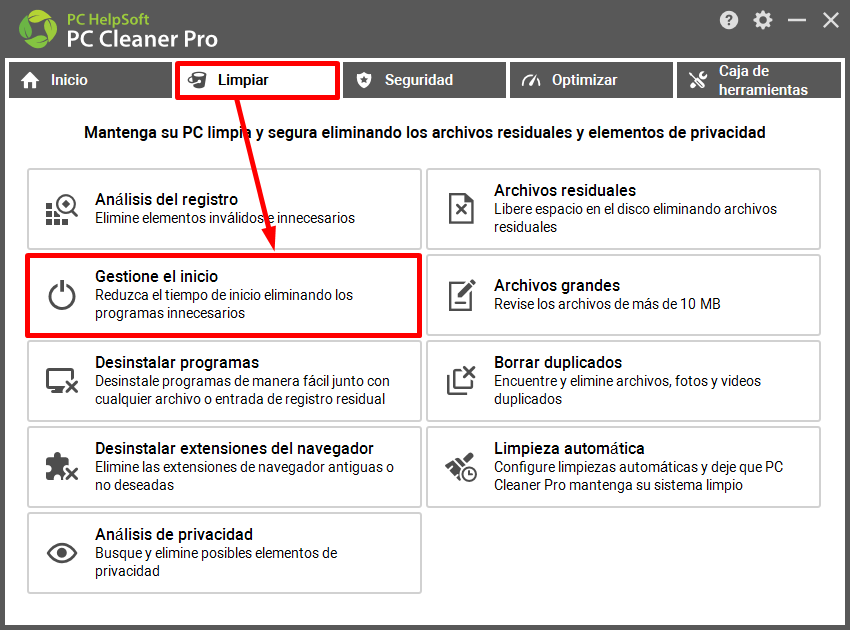Start Análisis de privacidad
850x630 pixels.
click(224, 553)
